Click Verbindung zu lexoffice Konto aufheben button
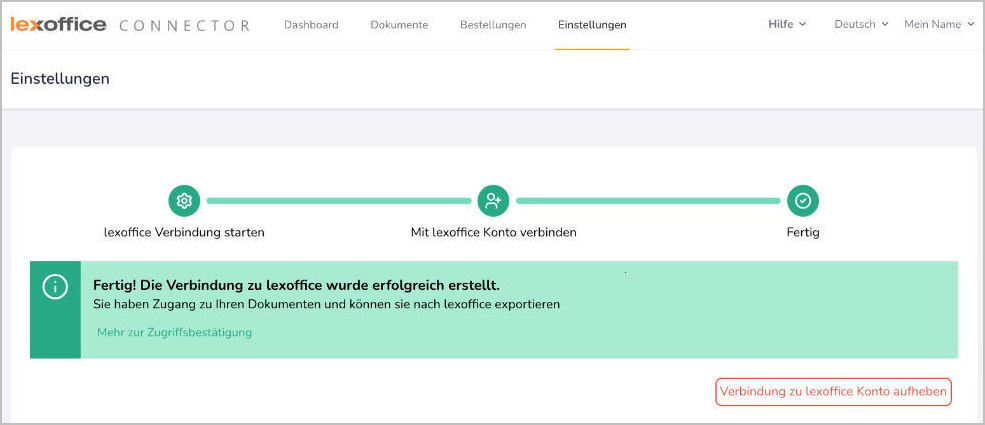The height and width of the screenshot is (425, 985). (x=833, y=392)
